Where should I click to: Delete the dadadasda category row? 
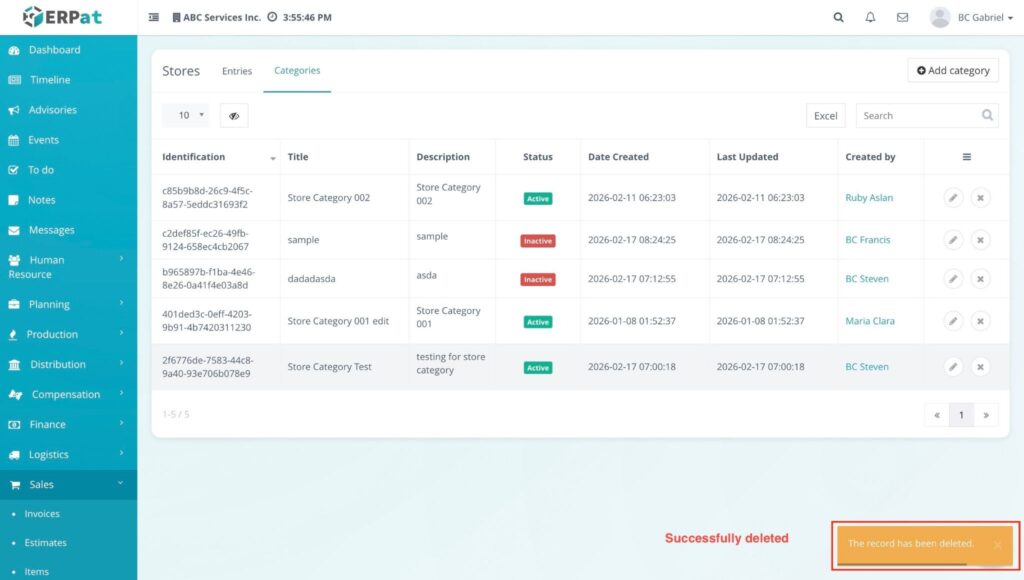click(x=980, y=279)
